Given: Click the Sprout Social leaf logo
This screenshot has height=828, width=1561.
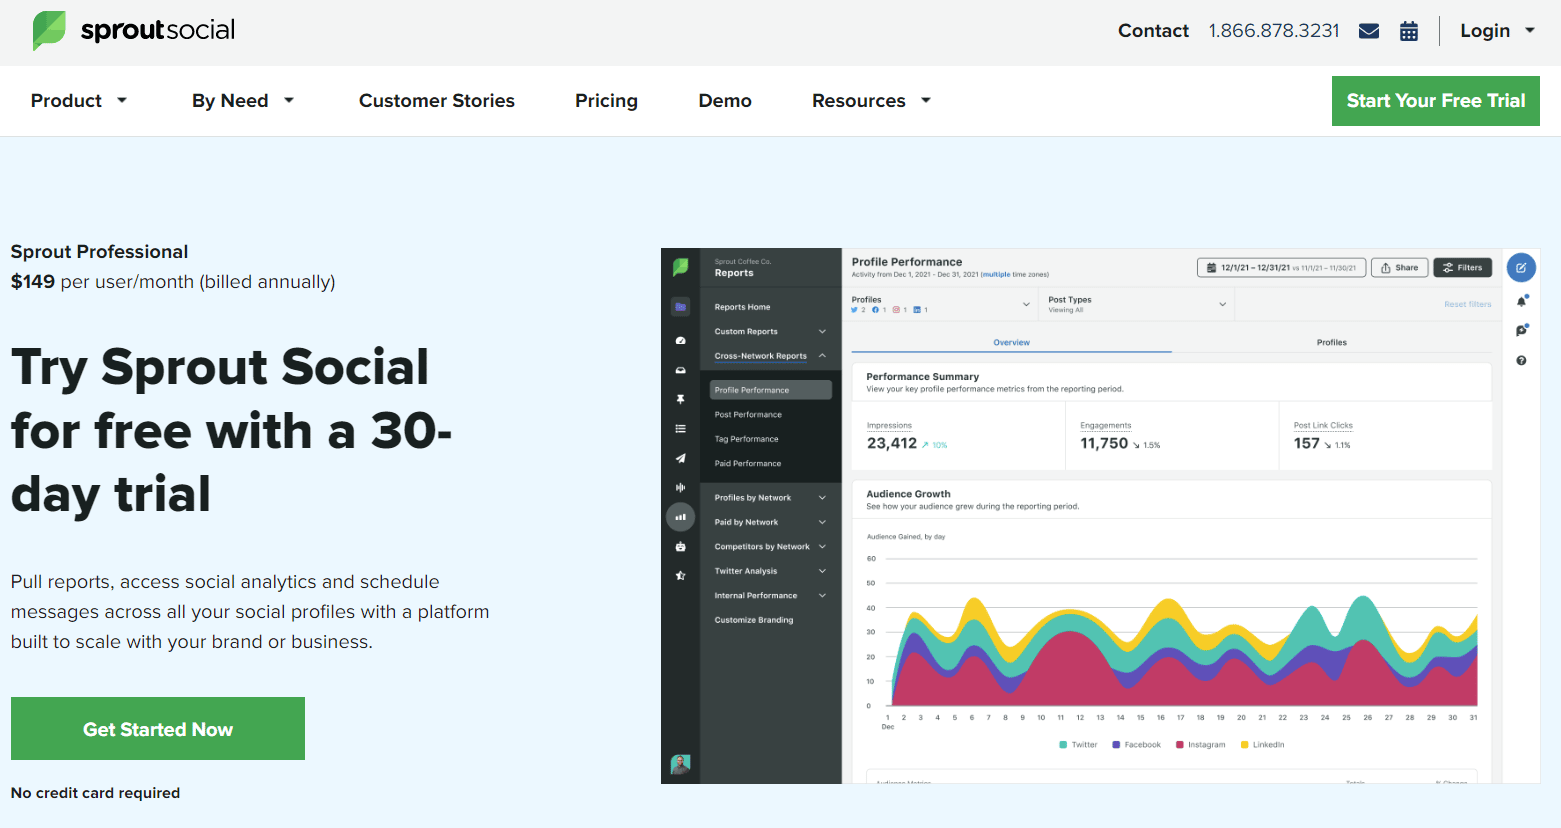Looking at the screenshot, I should (48, 30).
